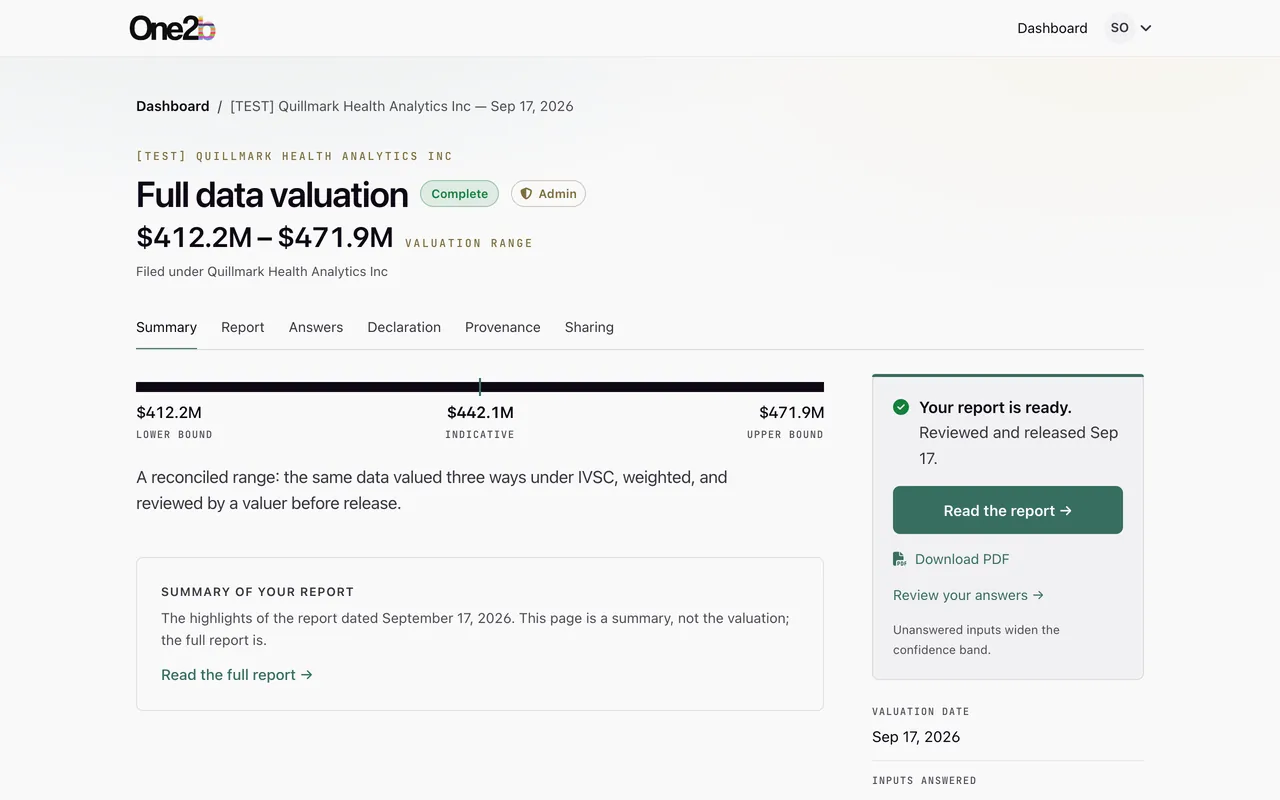The image size is (1280, 800).
Task: Click the Complete status badge
Action: pyautogui.click(x=459, y=194)
